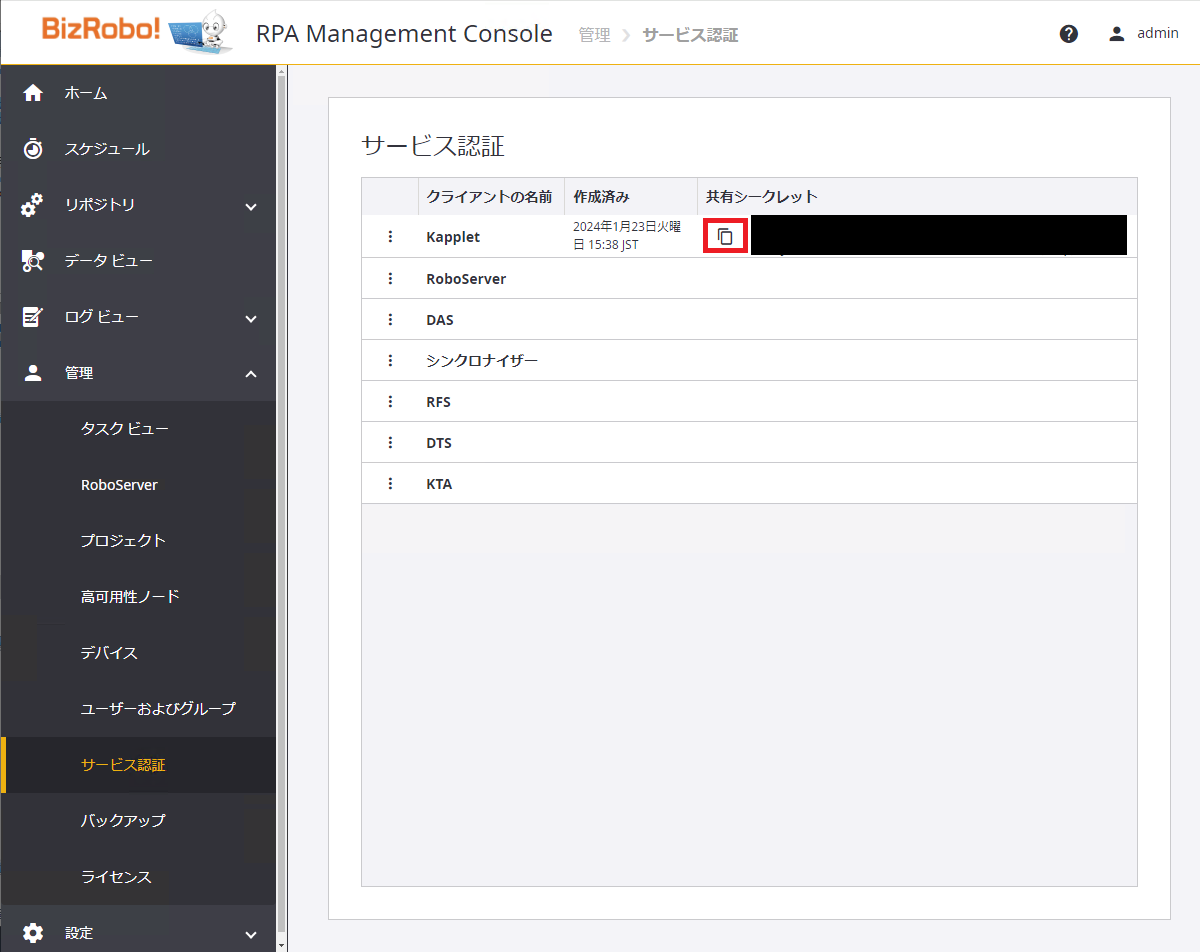The width and height of the screenshot is (1200, 952).
Task: Click サービス認証 in the breadcrumb
Action: pos(690,35)
